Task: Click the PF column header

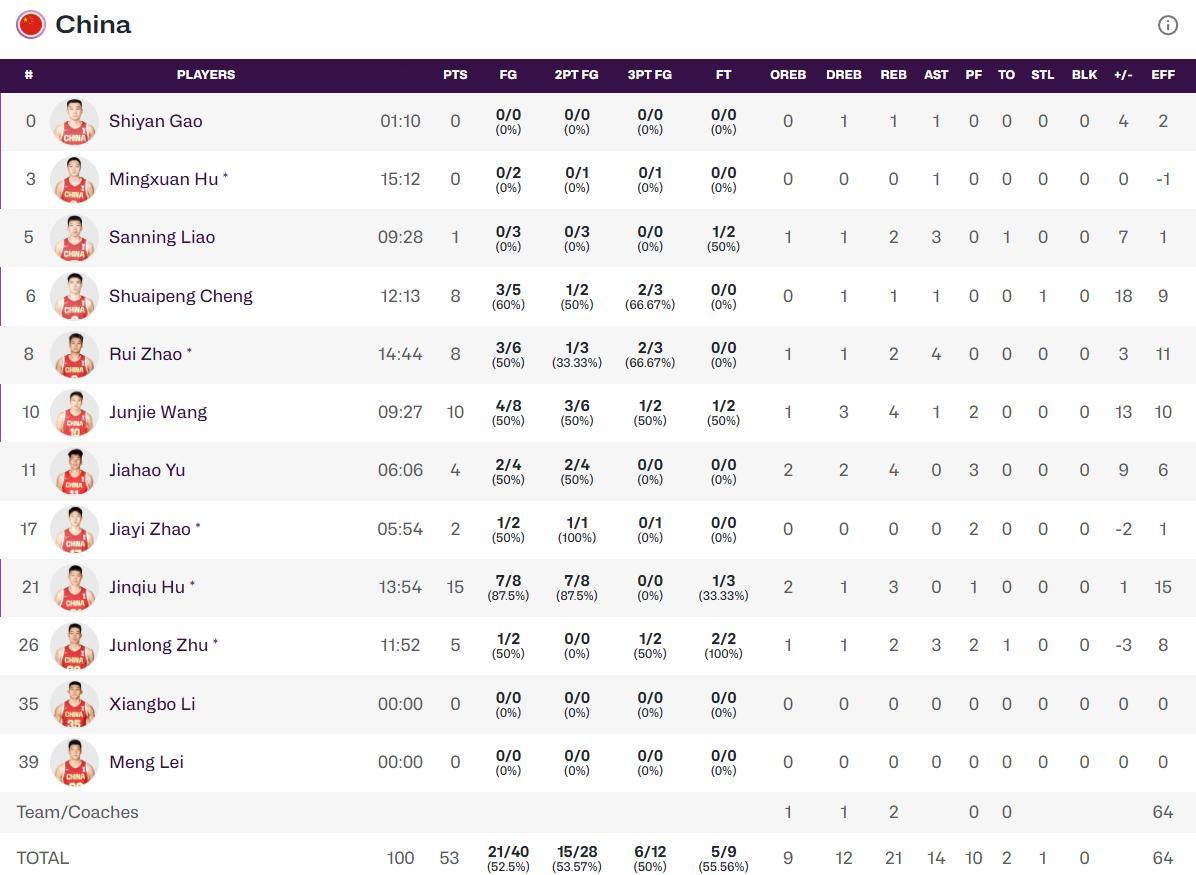Action: coord(973,75)
